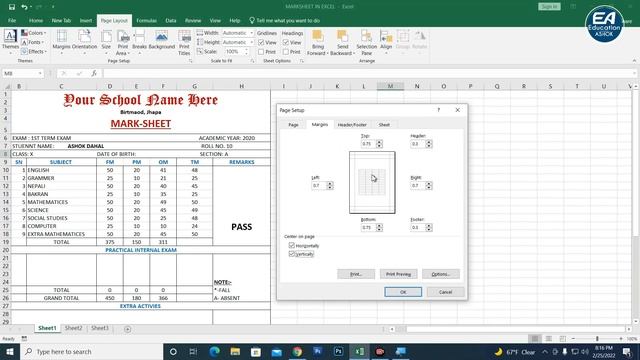Open Page Setup dialog launcher in ribbon
The width and height of the screenshot is (640, 360).
pyautogui.click(x=191, y=61)
